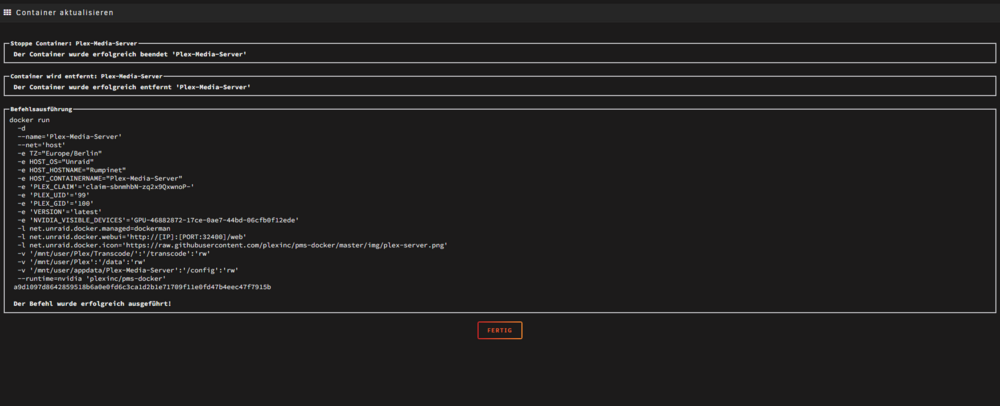Select the TZ="Europe/Berlin" line
This screenshot has width=1000, height=406.
(60, 153)
